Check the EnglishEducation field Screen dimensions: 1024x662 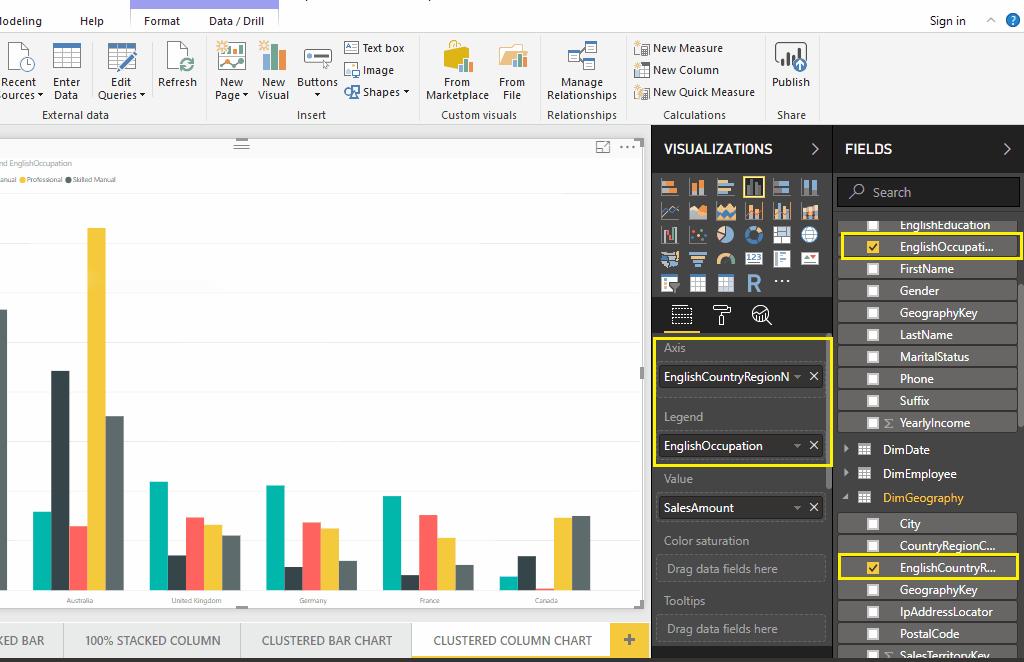pos(872,226)
